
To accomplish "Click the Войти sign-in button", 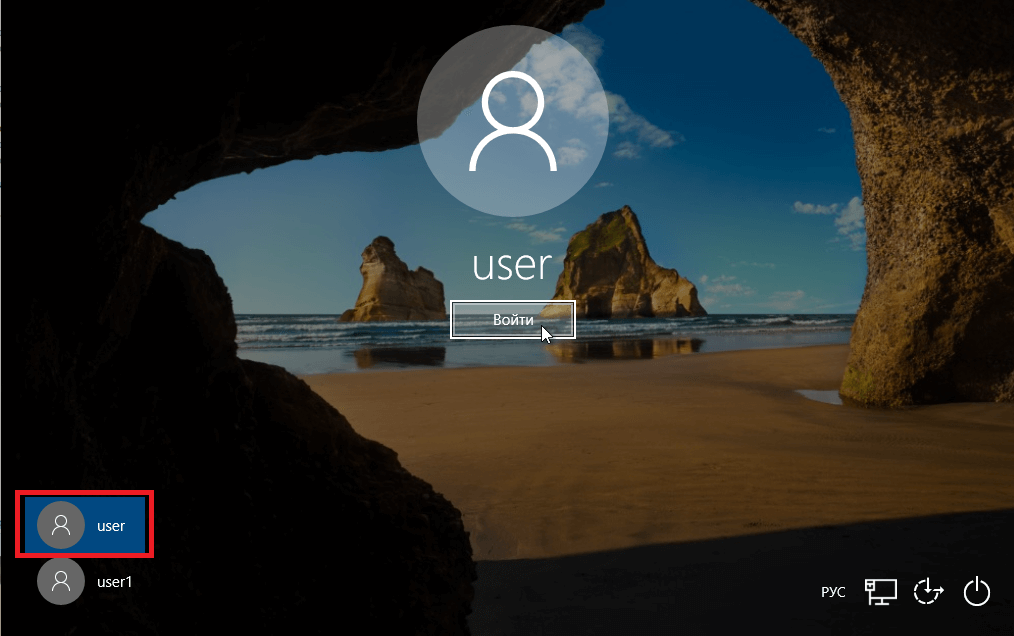I will (513, 319).
